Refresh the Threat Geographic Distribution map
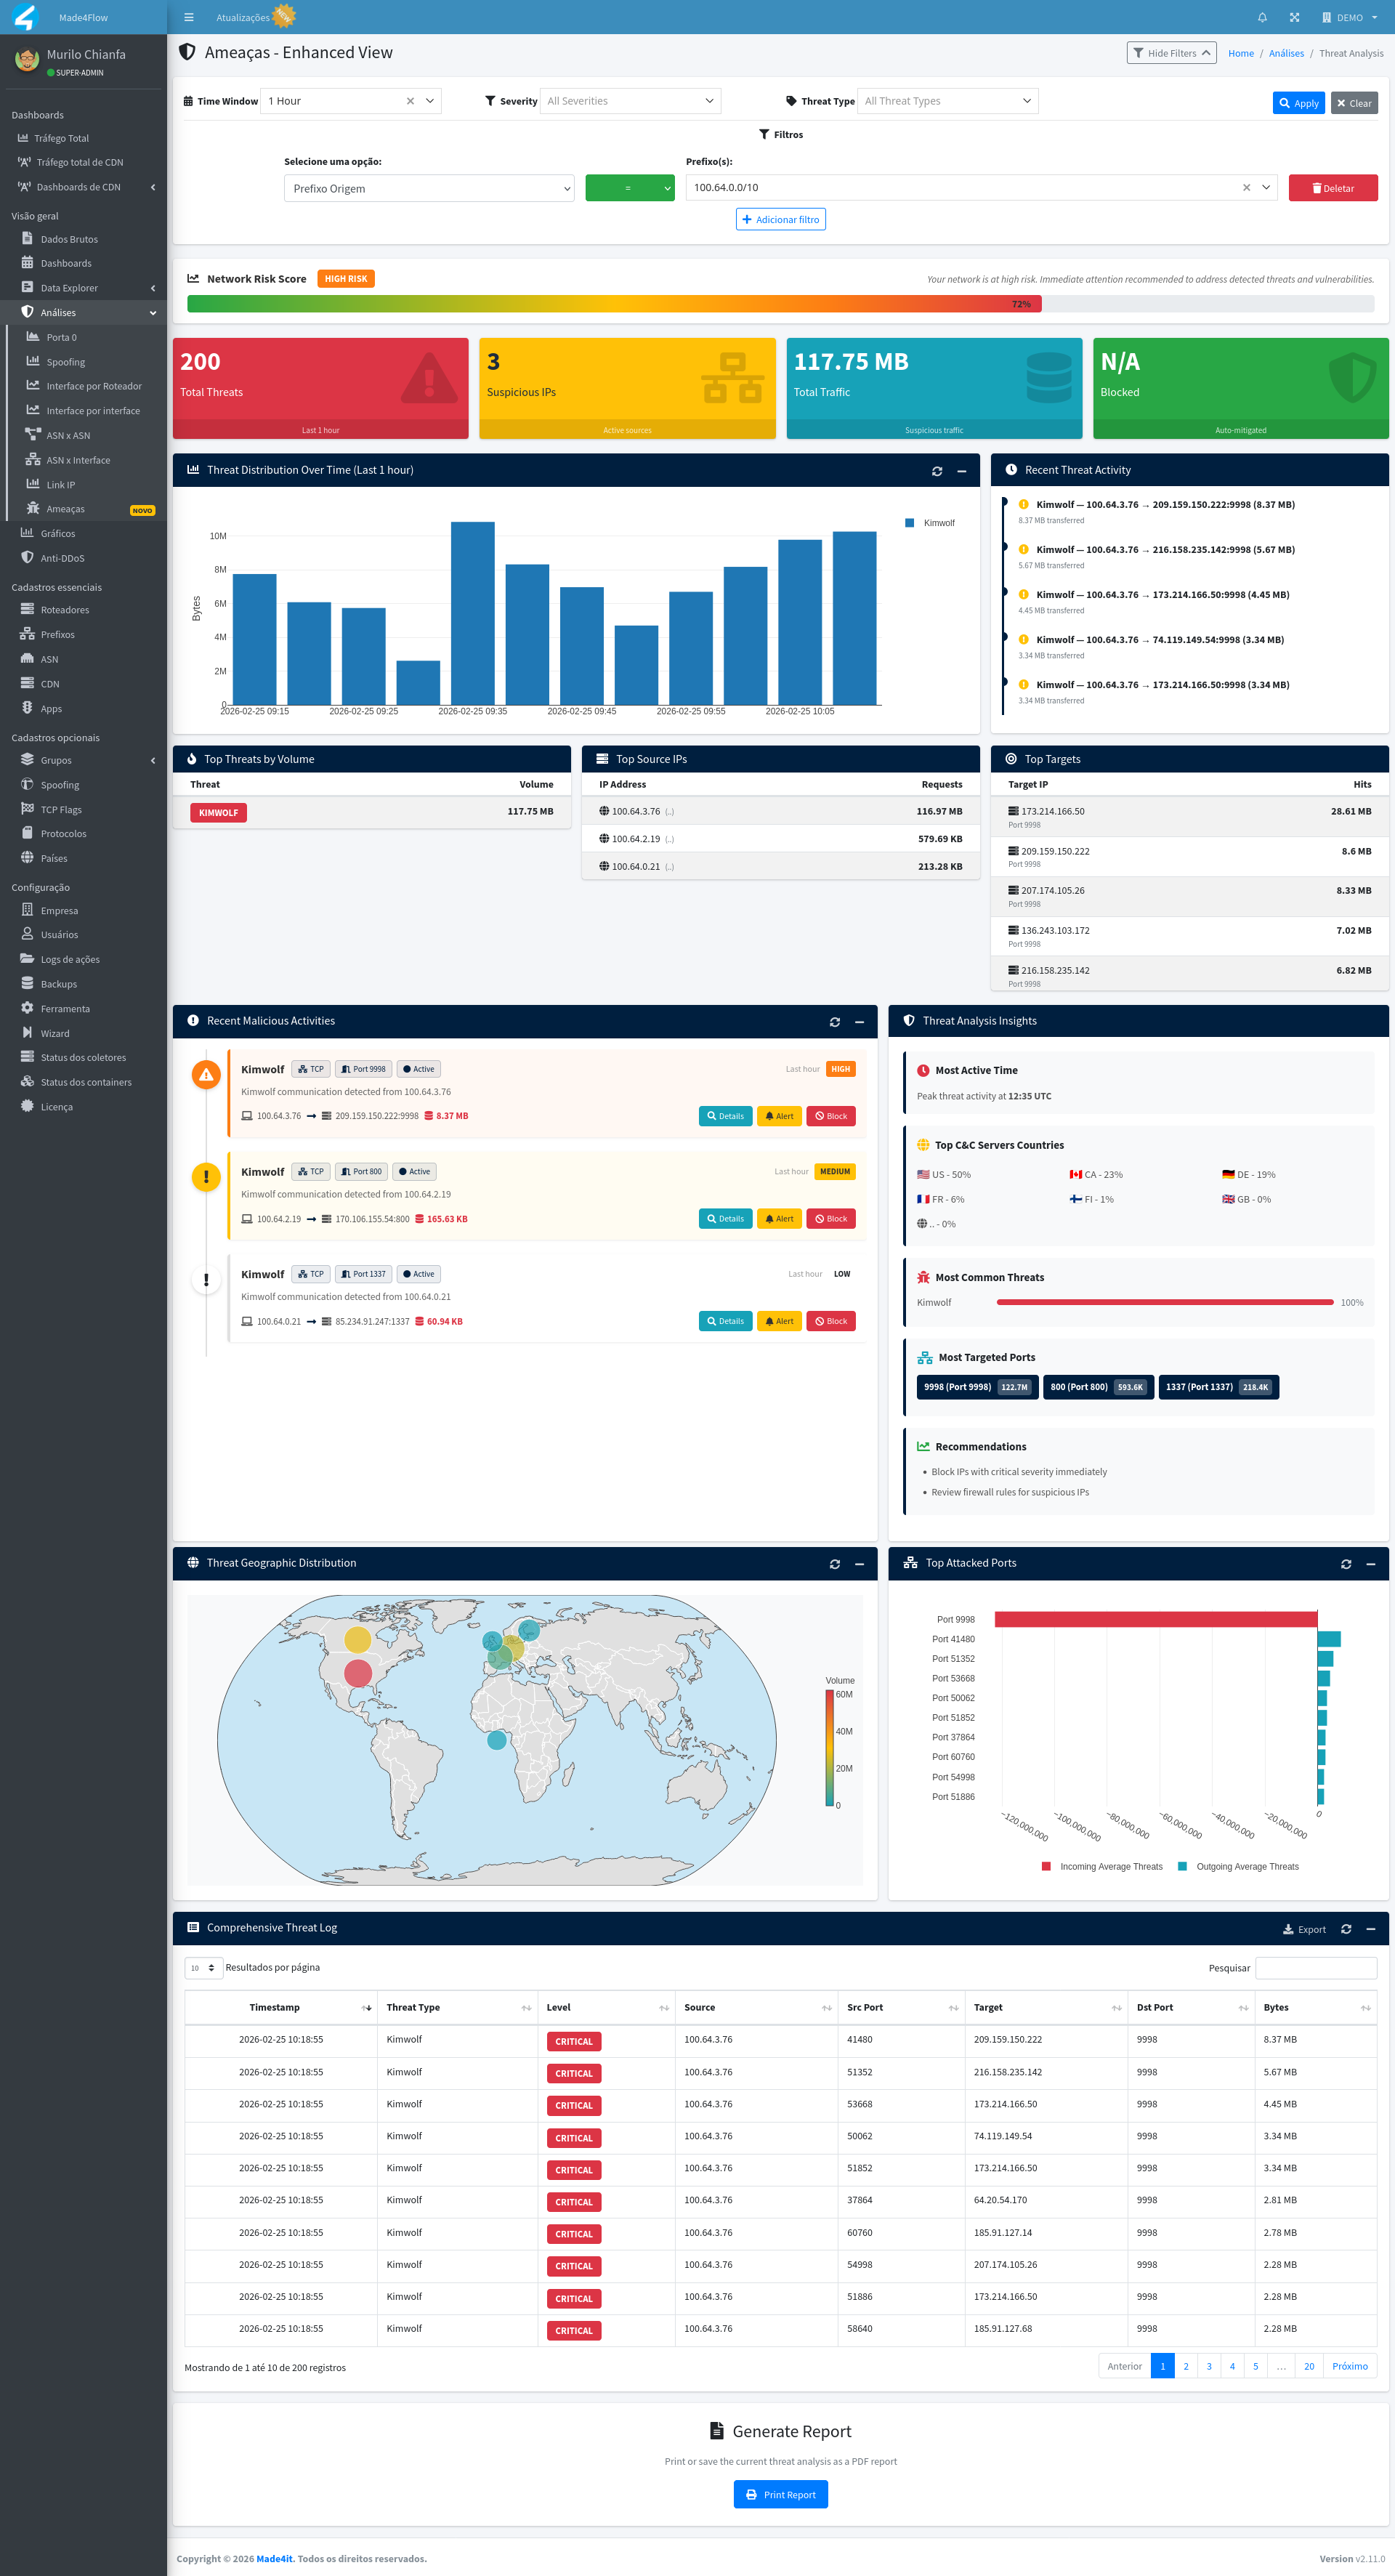This screenshot has width=1395, height=2576. 835,1563
